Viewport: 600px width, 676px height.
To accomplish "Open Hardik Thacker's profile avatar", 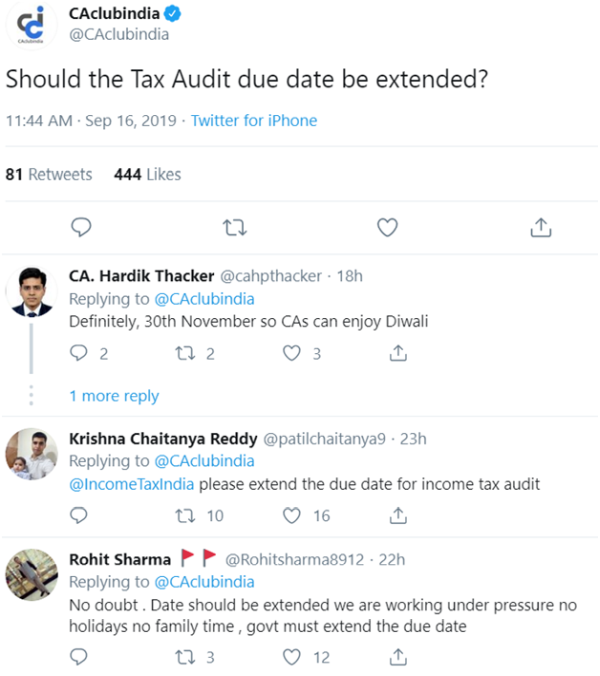I will [x=32, y=291].
